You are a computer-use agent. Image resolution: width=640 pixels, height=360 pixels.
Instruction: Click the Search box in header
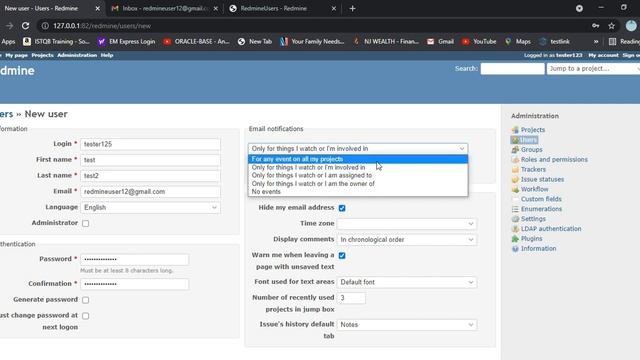click(x=512, y=69)
